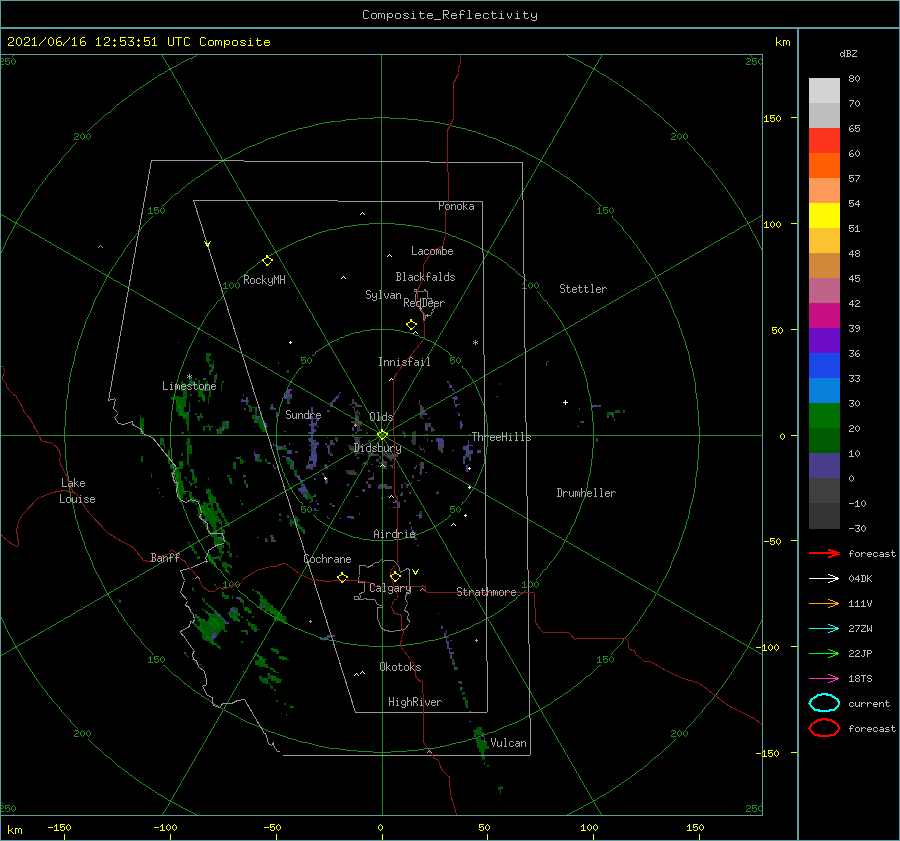Click the orange 111V arrow icon
This screenshot has height=841, width=900.
pyautogui.click(x=824, y=603)
